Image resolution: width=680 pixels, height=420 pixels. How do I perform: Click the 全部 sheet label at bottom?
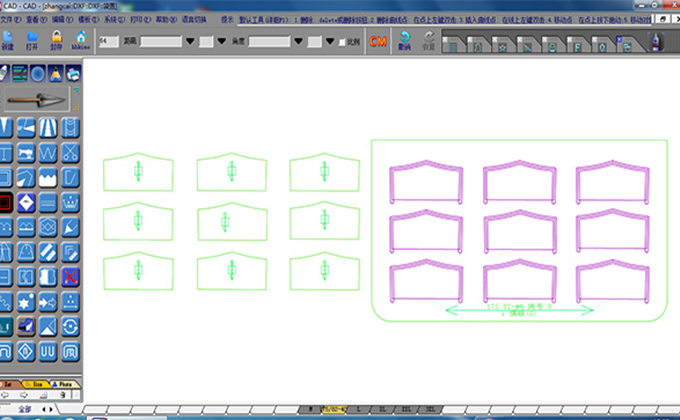25,409
